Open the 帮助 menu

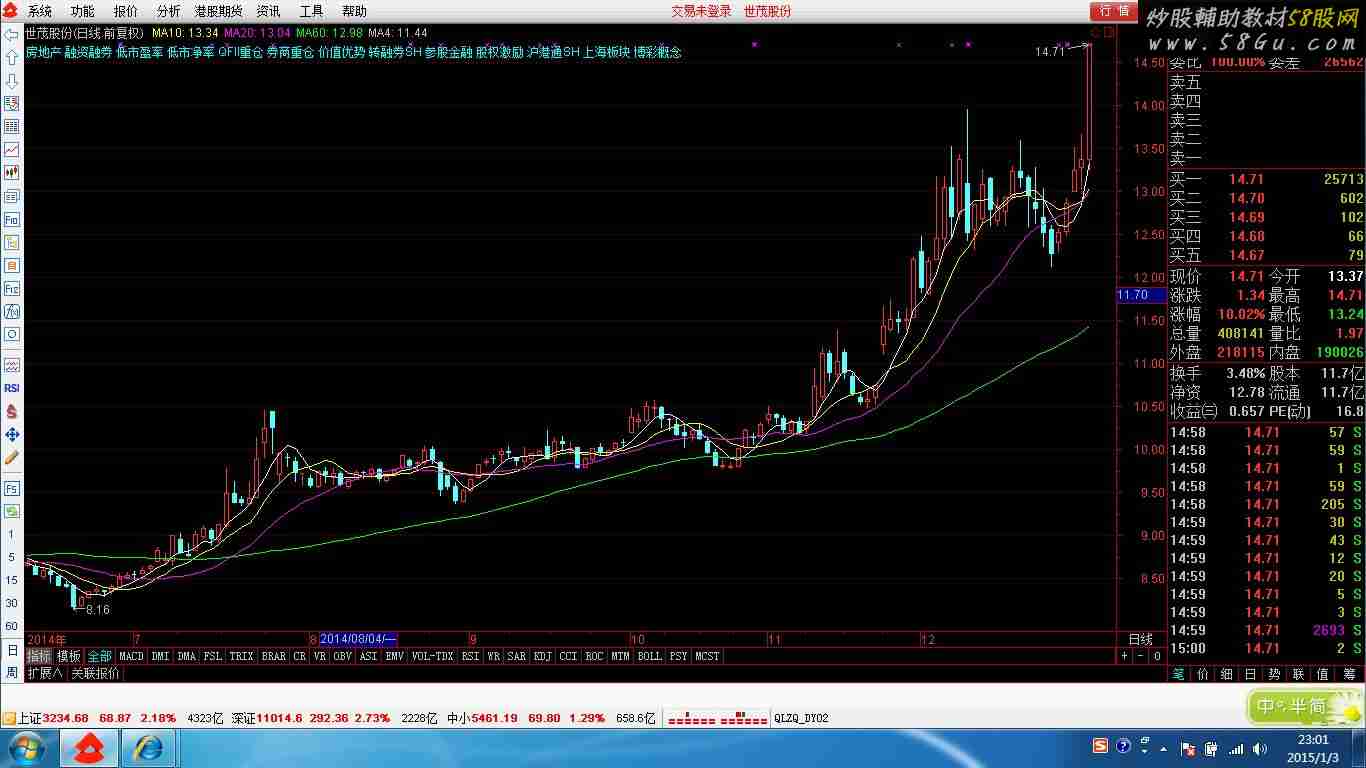click(x=354, y=11)
